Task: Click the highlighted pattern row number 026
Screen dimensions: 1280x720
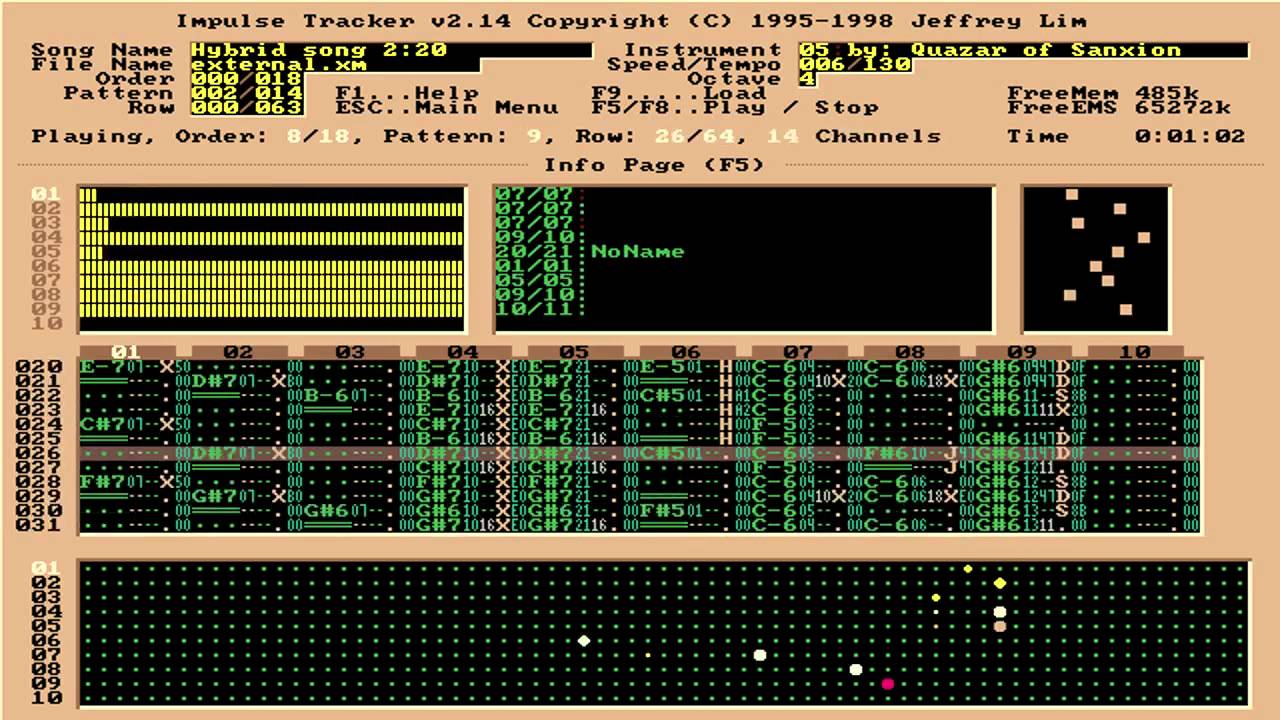Action: pos(39,453)
